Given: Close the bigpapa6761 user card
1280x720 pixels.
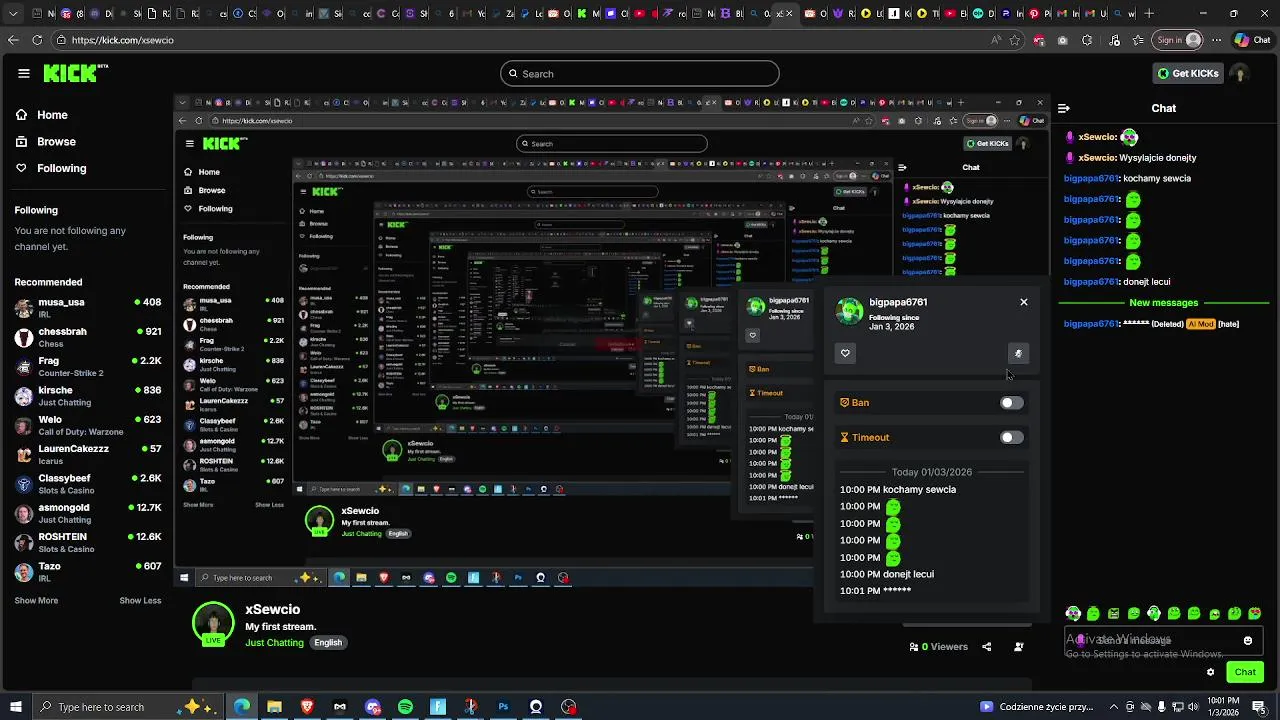Looking at the screenshot, I should 1024,302.
